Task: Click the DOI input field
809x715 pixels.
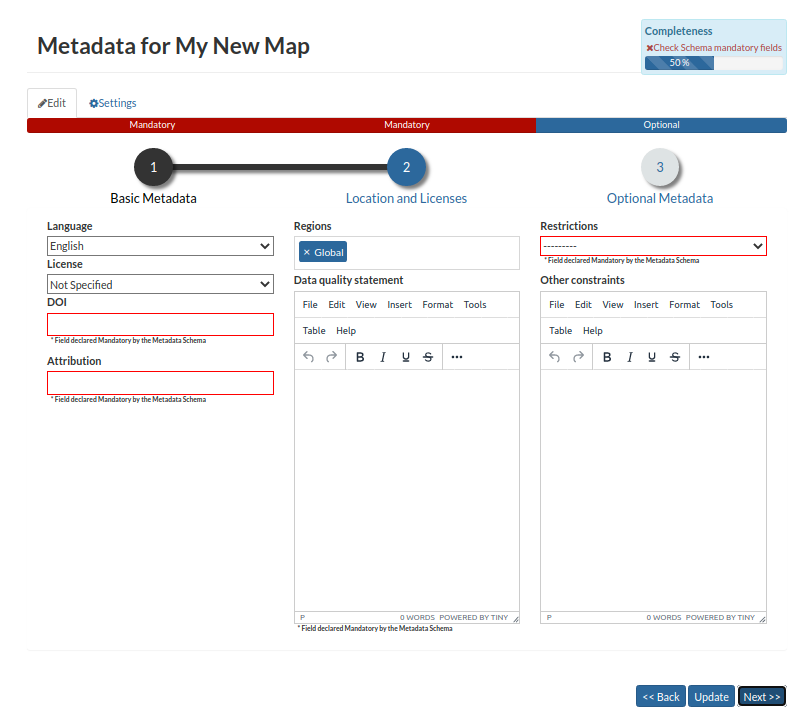Action: coord(160,324)
